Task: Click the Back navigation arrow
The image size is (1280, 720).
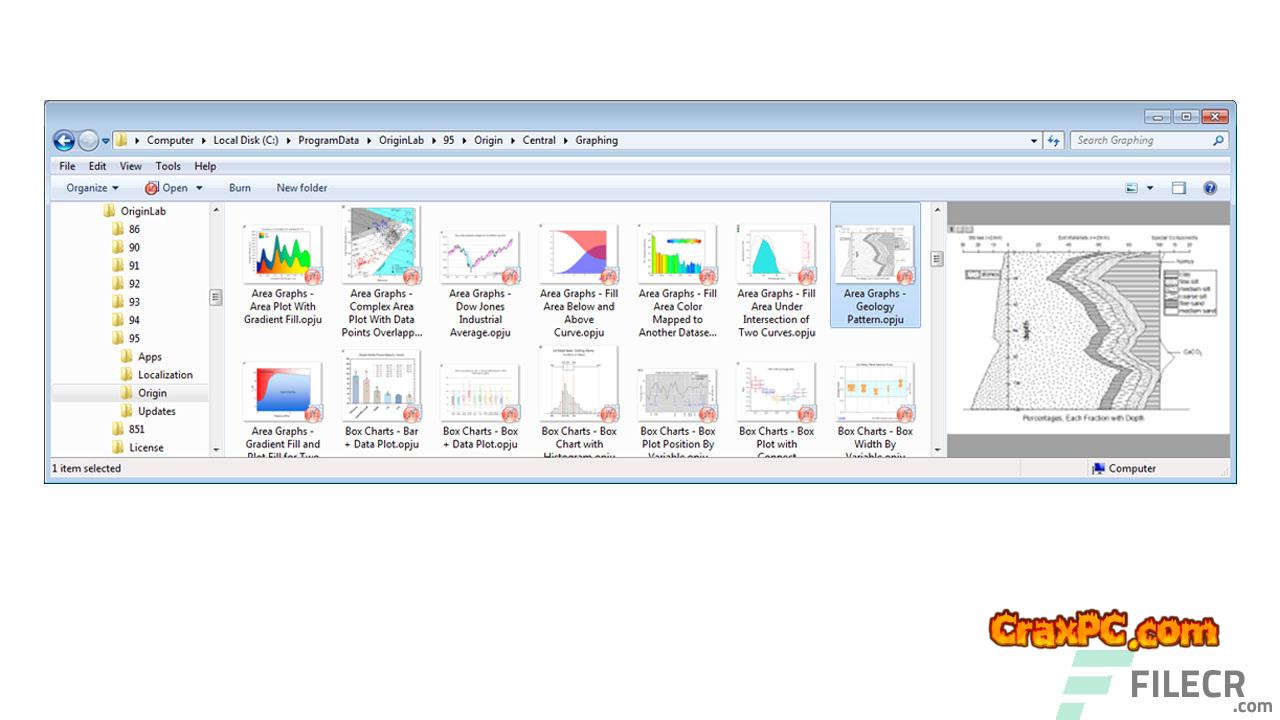Action: 64,141
